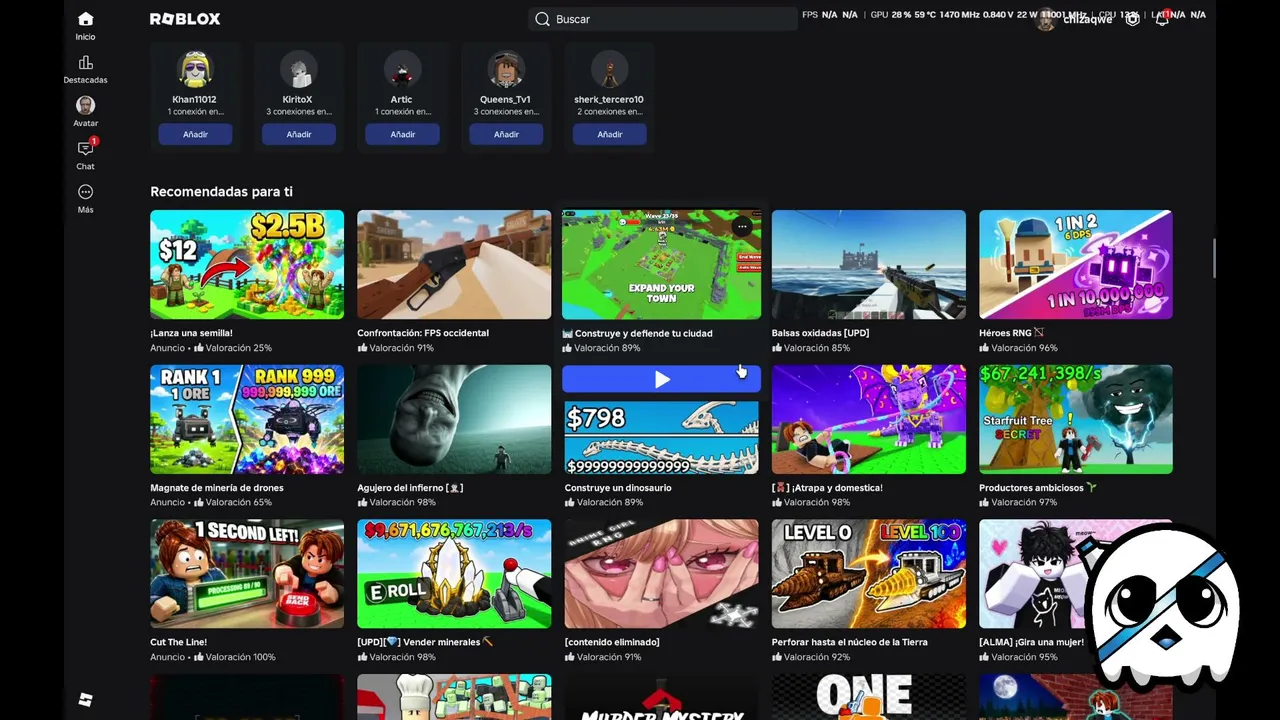
Task: Open the chizaqwe profile picture in the header
Action: coord(1046,20)
